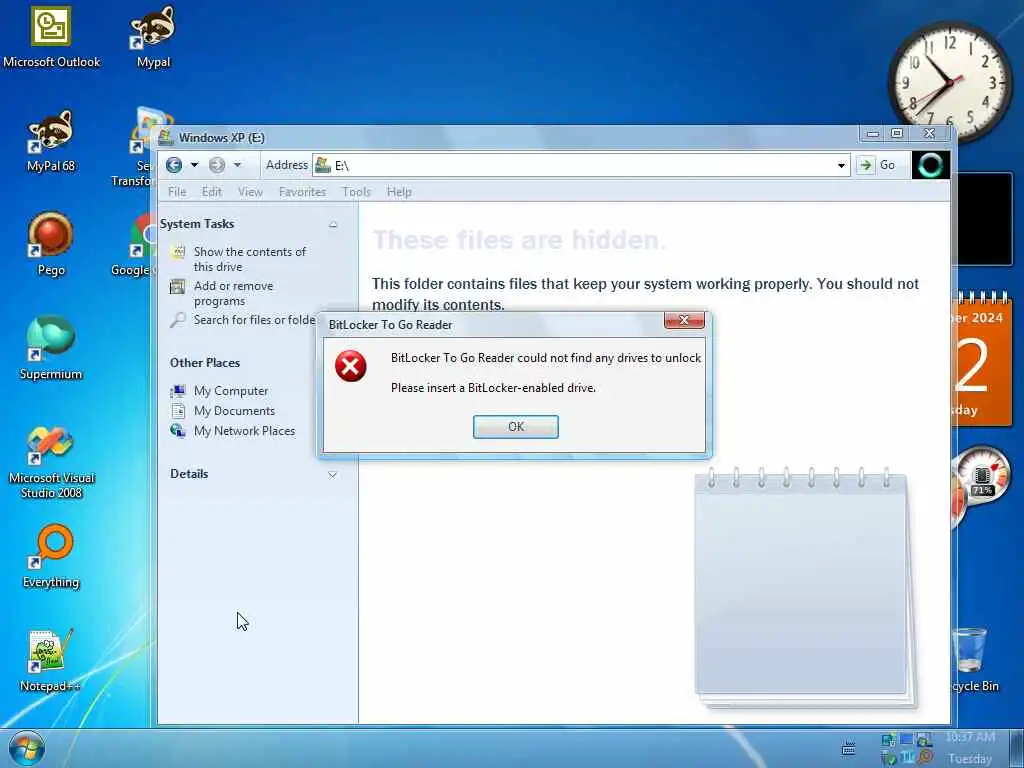Click the on-screen keyboard tray icon
Image resolution: width=1024 pixels, height=768 pixels.
tap(848, 748)
